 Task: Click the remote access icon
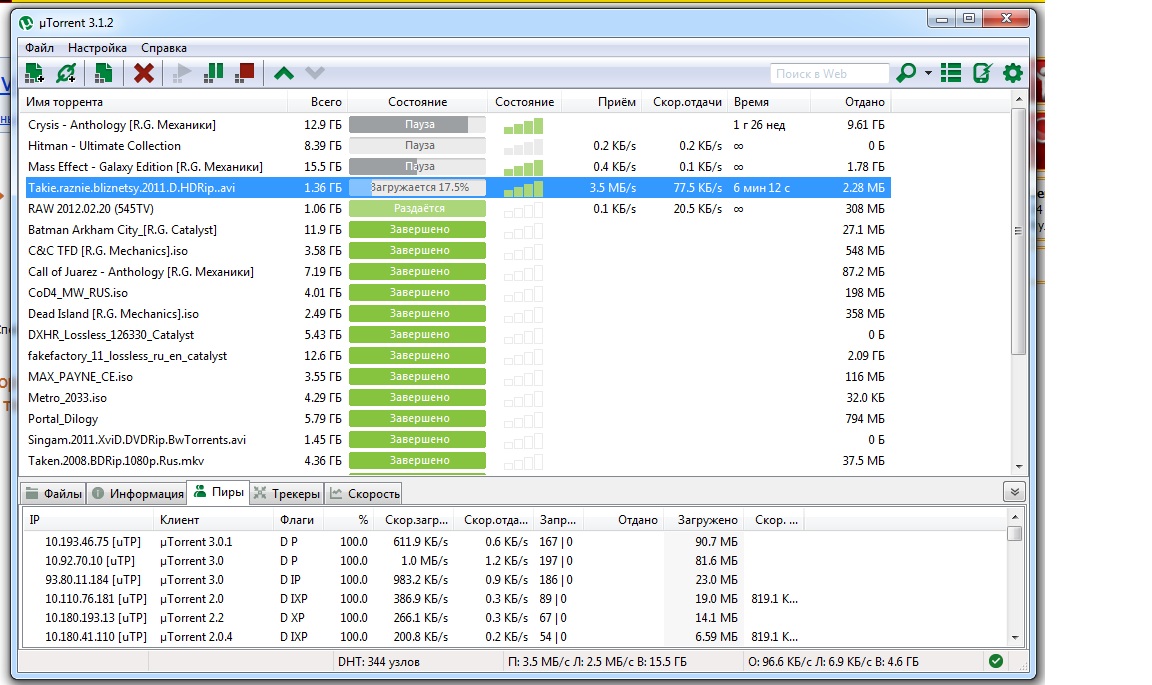pyautogui.click(x=982, y=73)
